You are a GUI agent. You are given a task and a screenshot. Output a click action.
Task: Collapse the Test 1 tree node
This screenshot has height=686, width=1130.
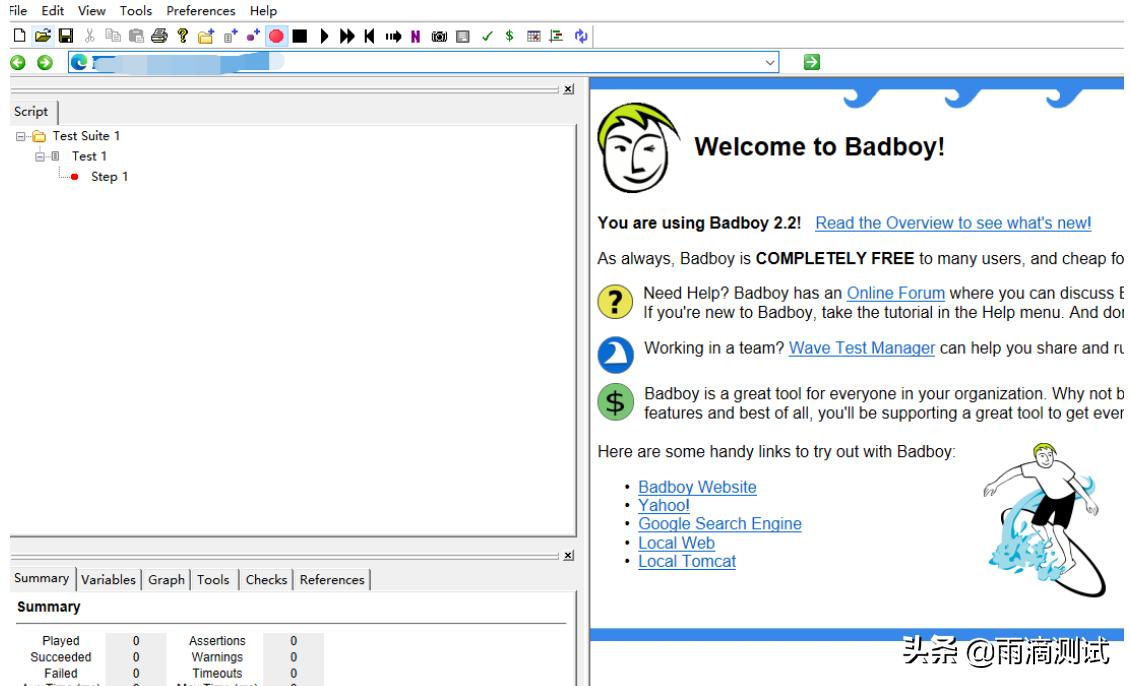(40, 156)
